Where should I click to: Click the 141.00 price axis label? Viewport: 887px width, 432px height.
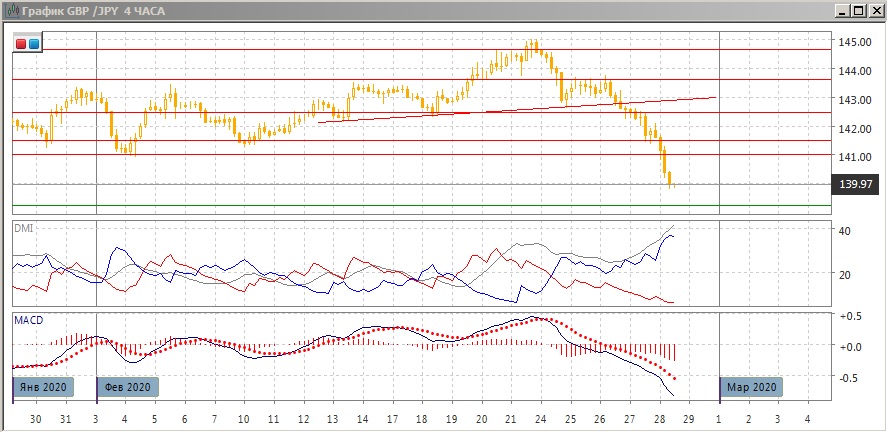853,157
